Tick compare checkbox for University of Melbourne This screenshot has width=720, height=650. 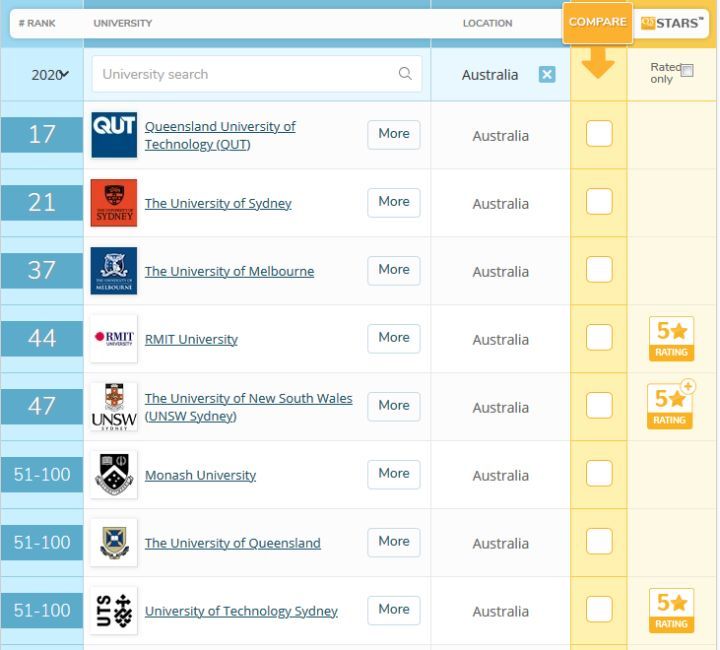(x=599, y=269)
